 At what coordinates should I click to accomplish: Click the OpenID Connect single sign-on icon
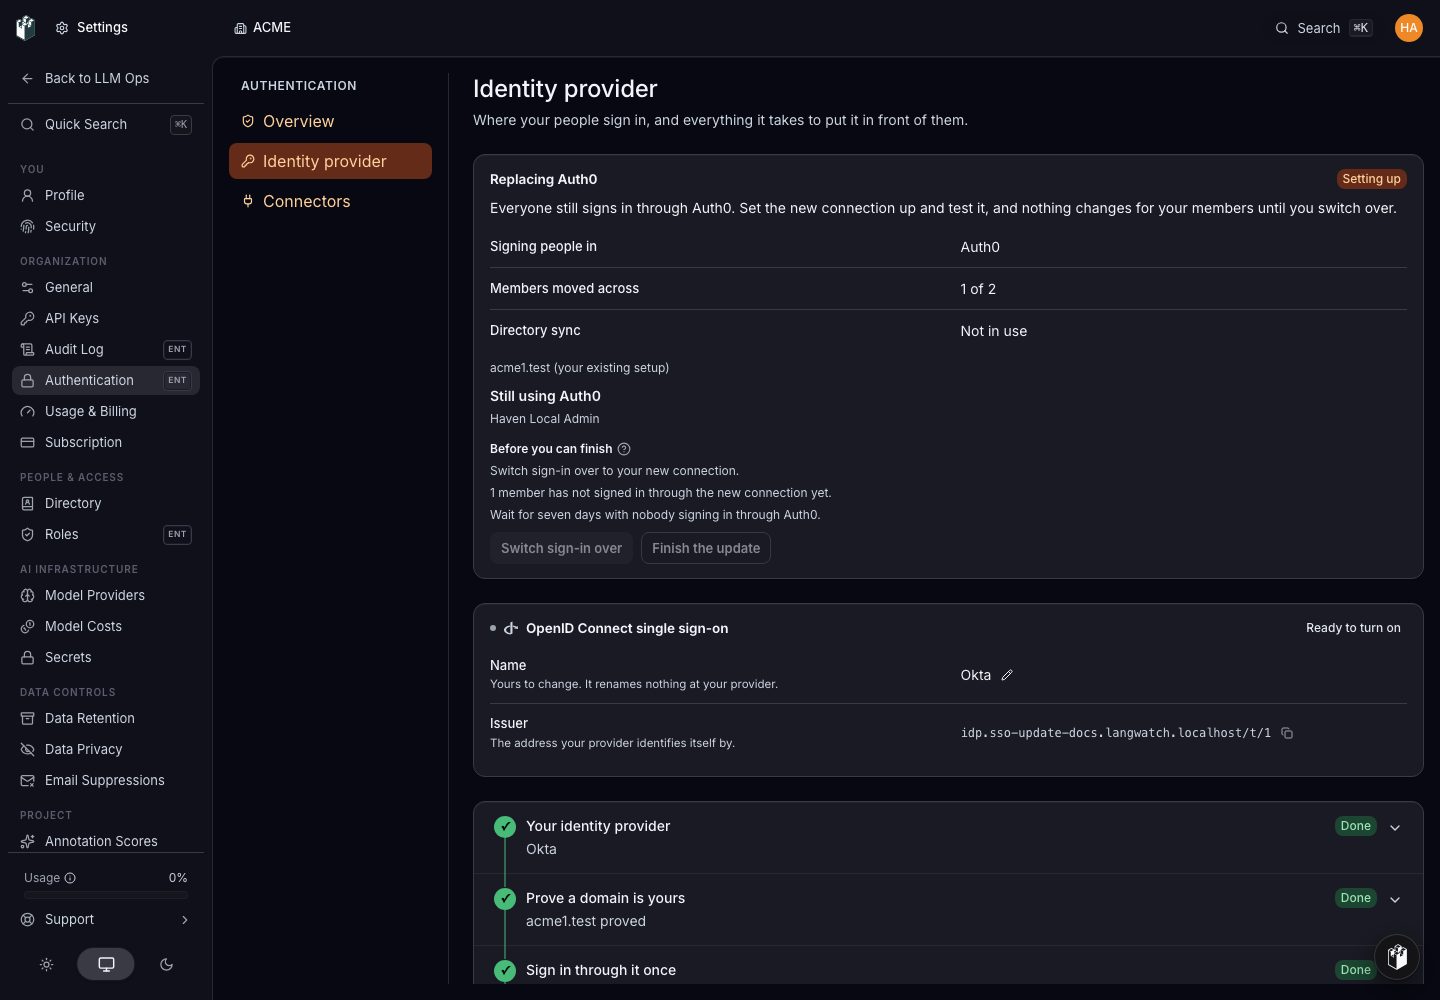pos(511,628)
